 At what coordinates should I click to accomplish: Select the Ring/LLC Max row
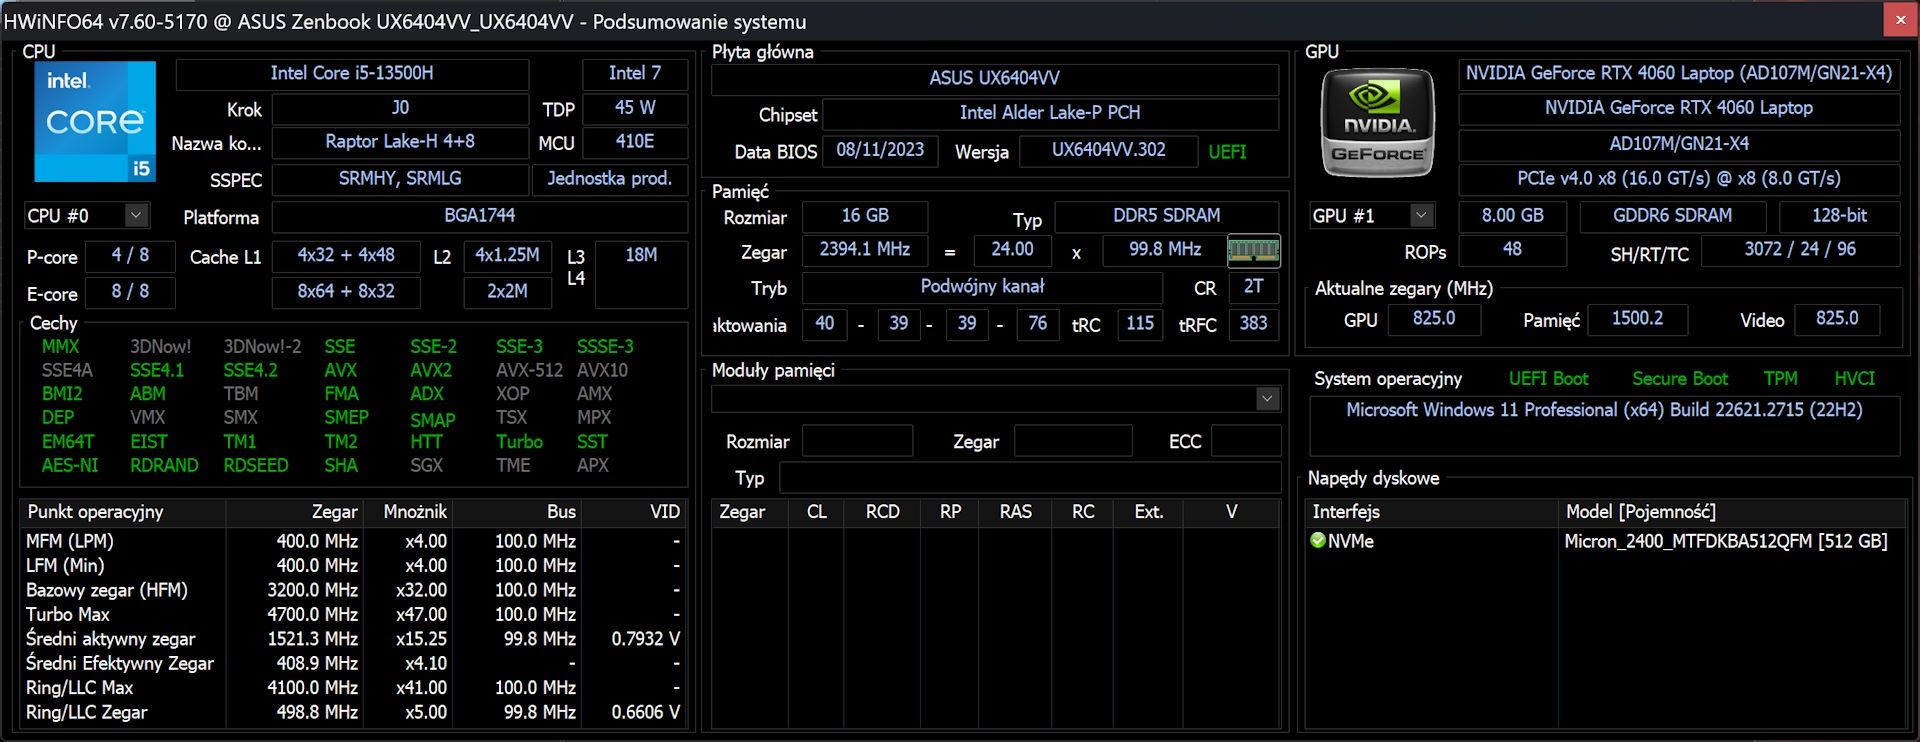tap(353, 688)
